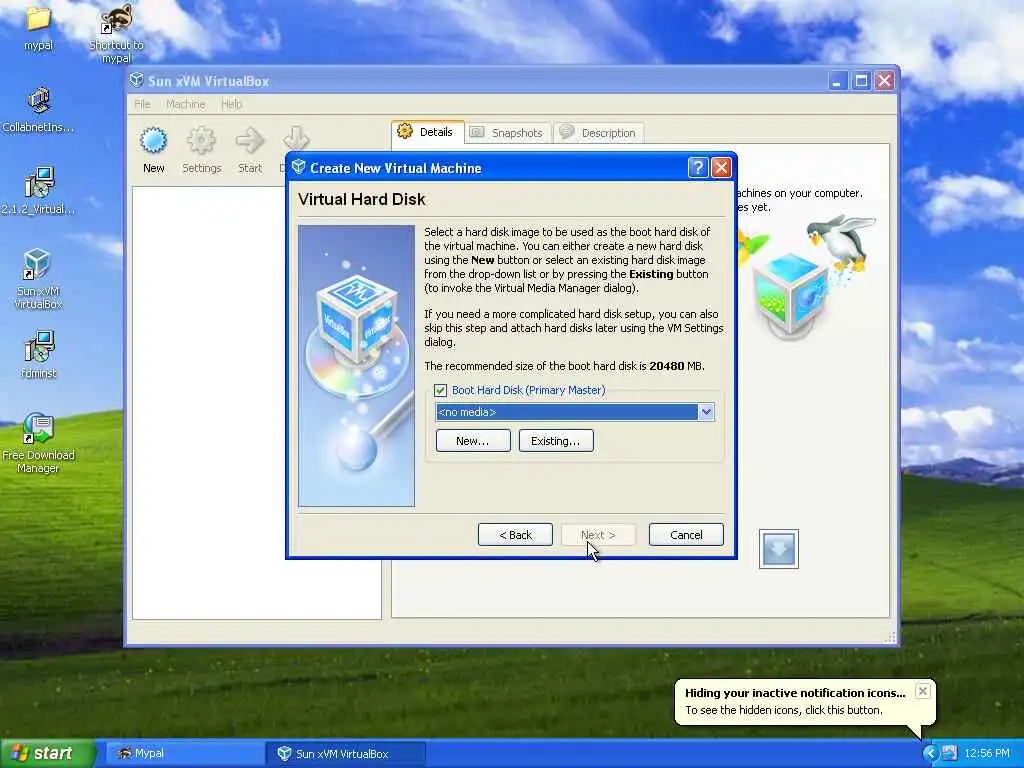
Task: Click the blue down-arrow button in Details pane
Action: tap(778, 549)
